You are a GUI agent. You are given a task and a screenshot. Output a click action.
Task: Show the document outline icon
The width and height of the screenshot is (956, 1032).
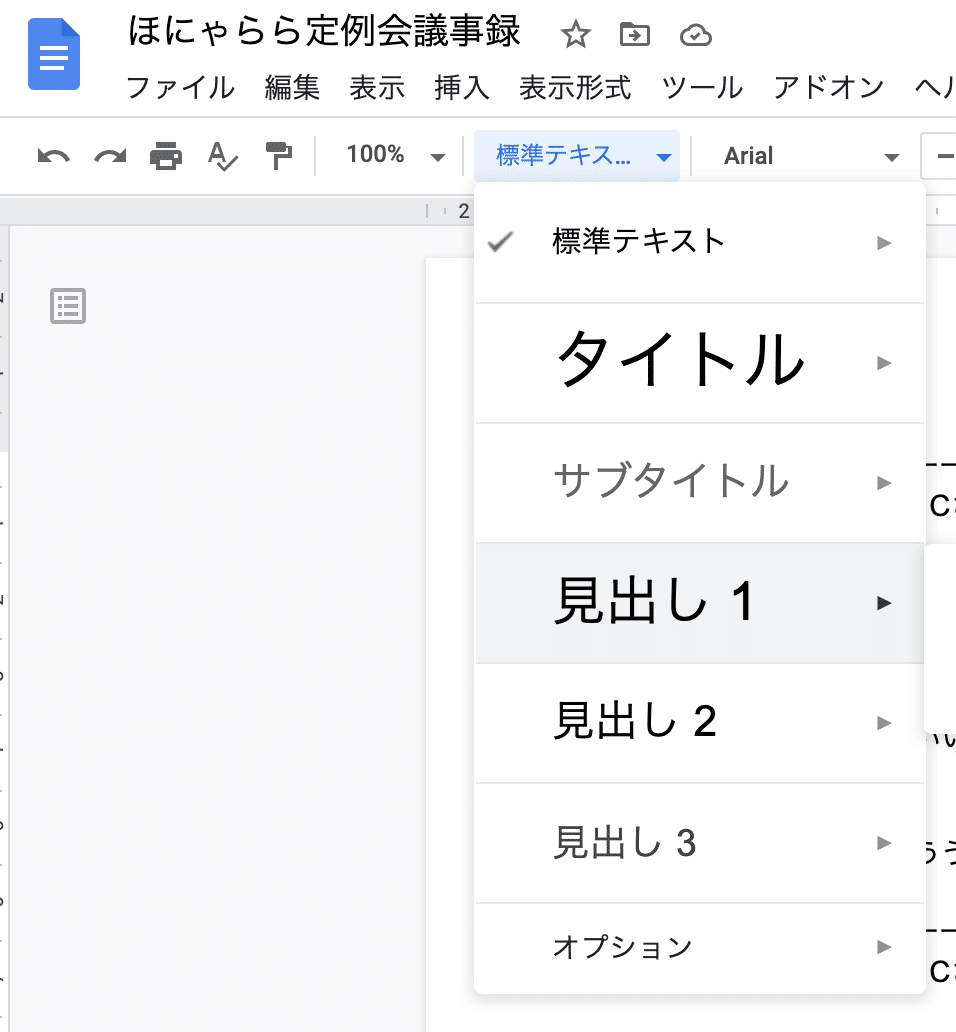coord(67,306)
